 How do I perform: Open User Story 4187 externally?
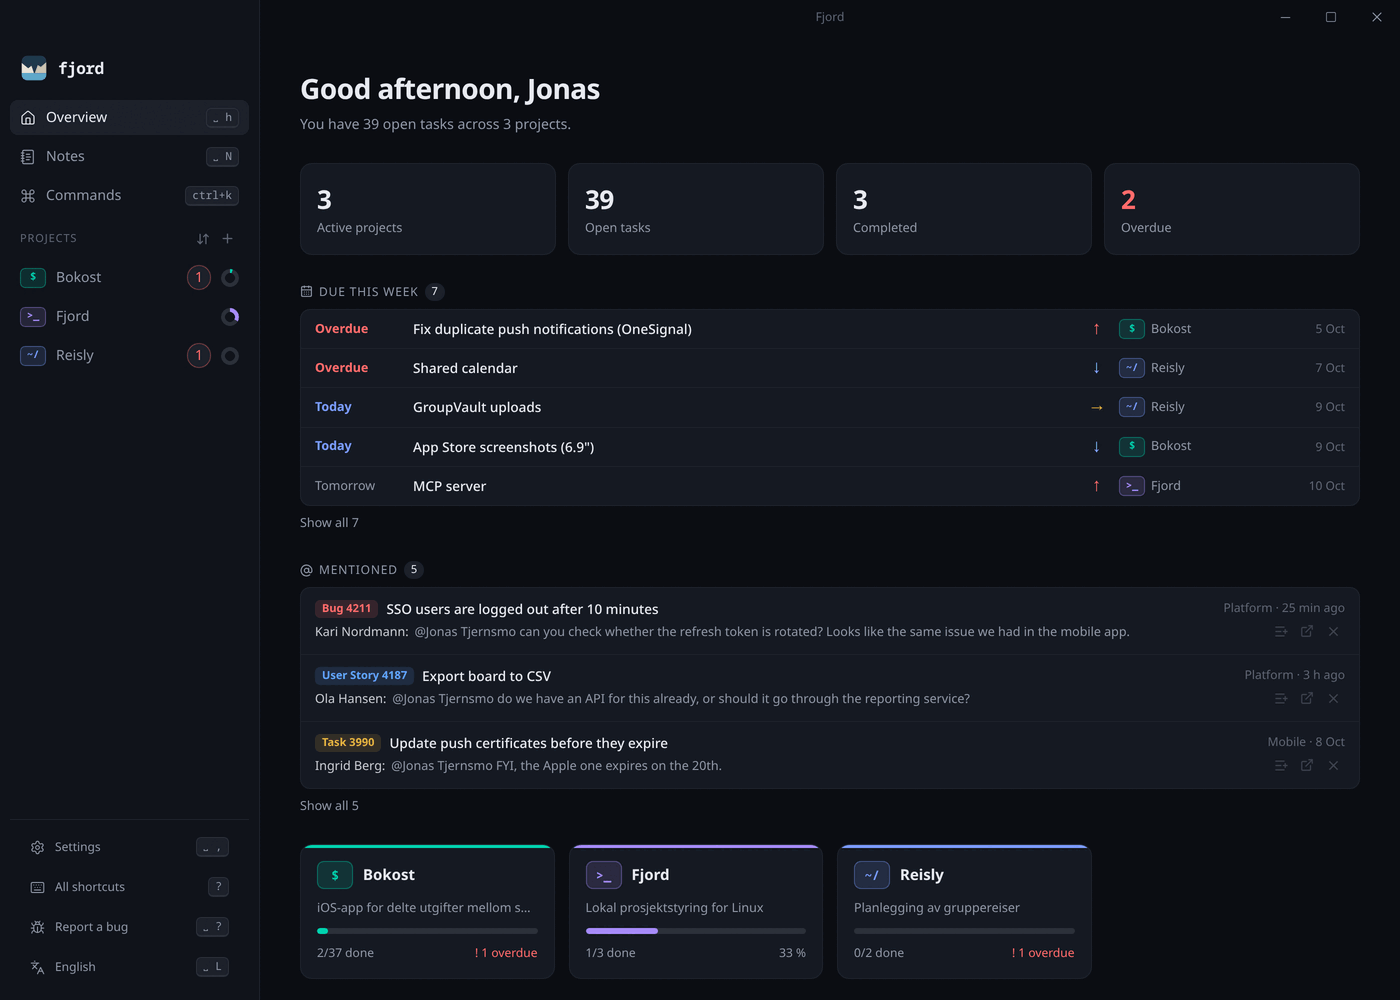click(1307, 699)
